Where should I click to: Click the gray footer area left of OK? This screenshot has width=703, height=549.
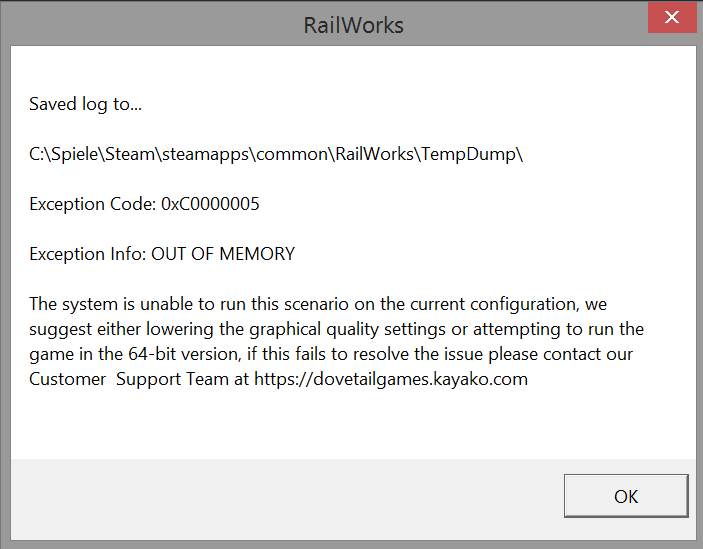pos(280,496)
